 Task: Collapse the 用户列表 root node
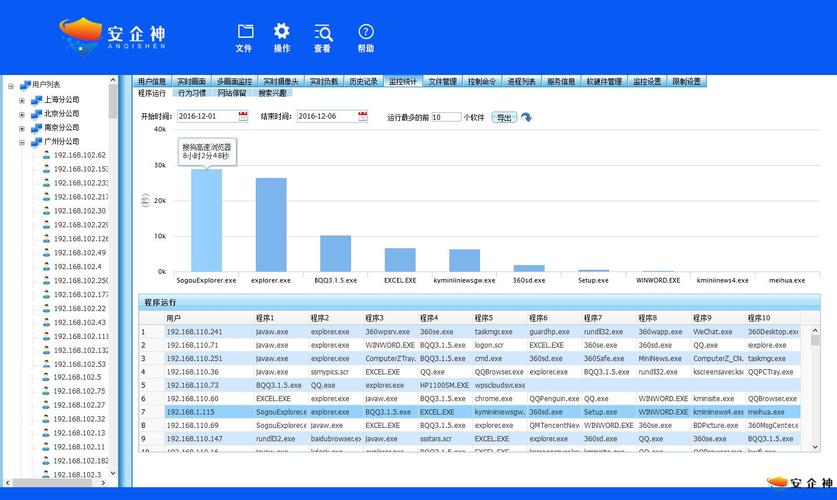point(10,85)
